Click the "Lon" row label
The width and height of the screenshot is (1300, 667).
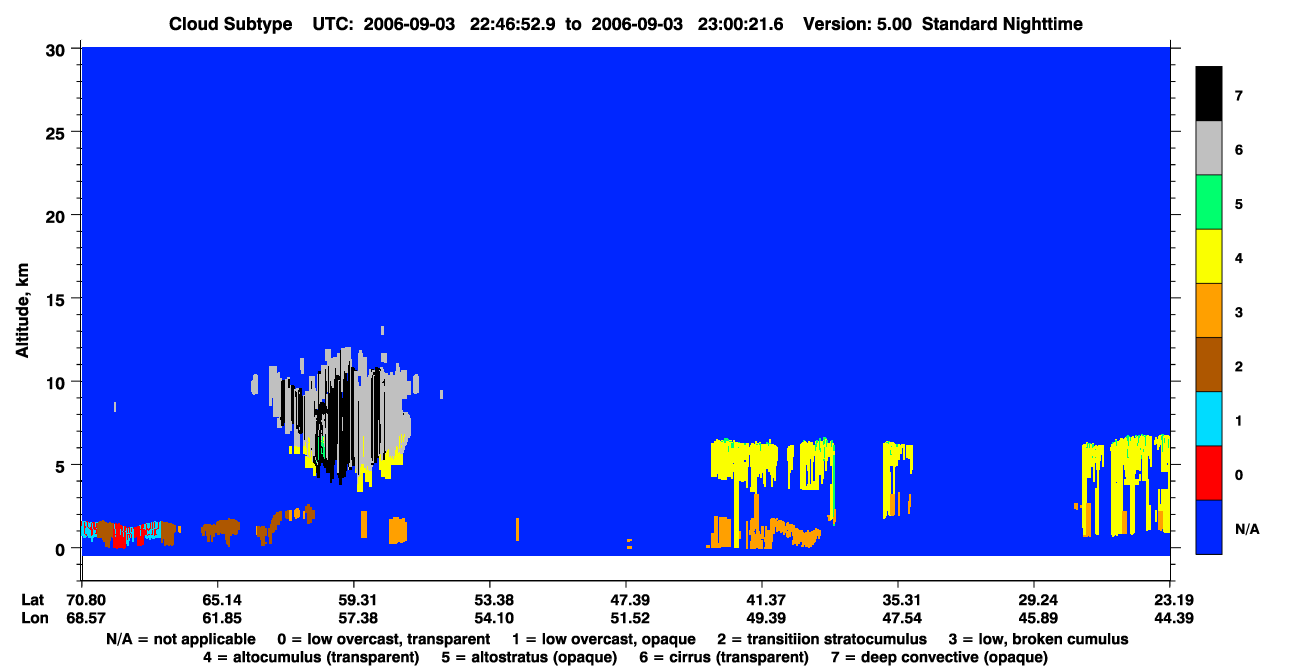point(33,619)
